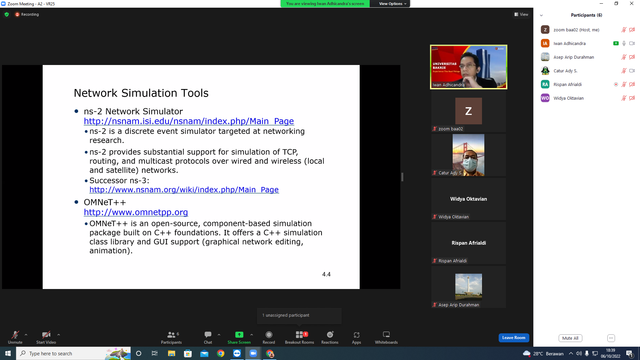Click Windows search box

pos(73,353)
